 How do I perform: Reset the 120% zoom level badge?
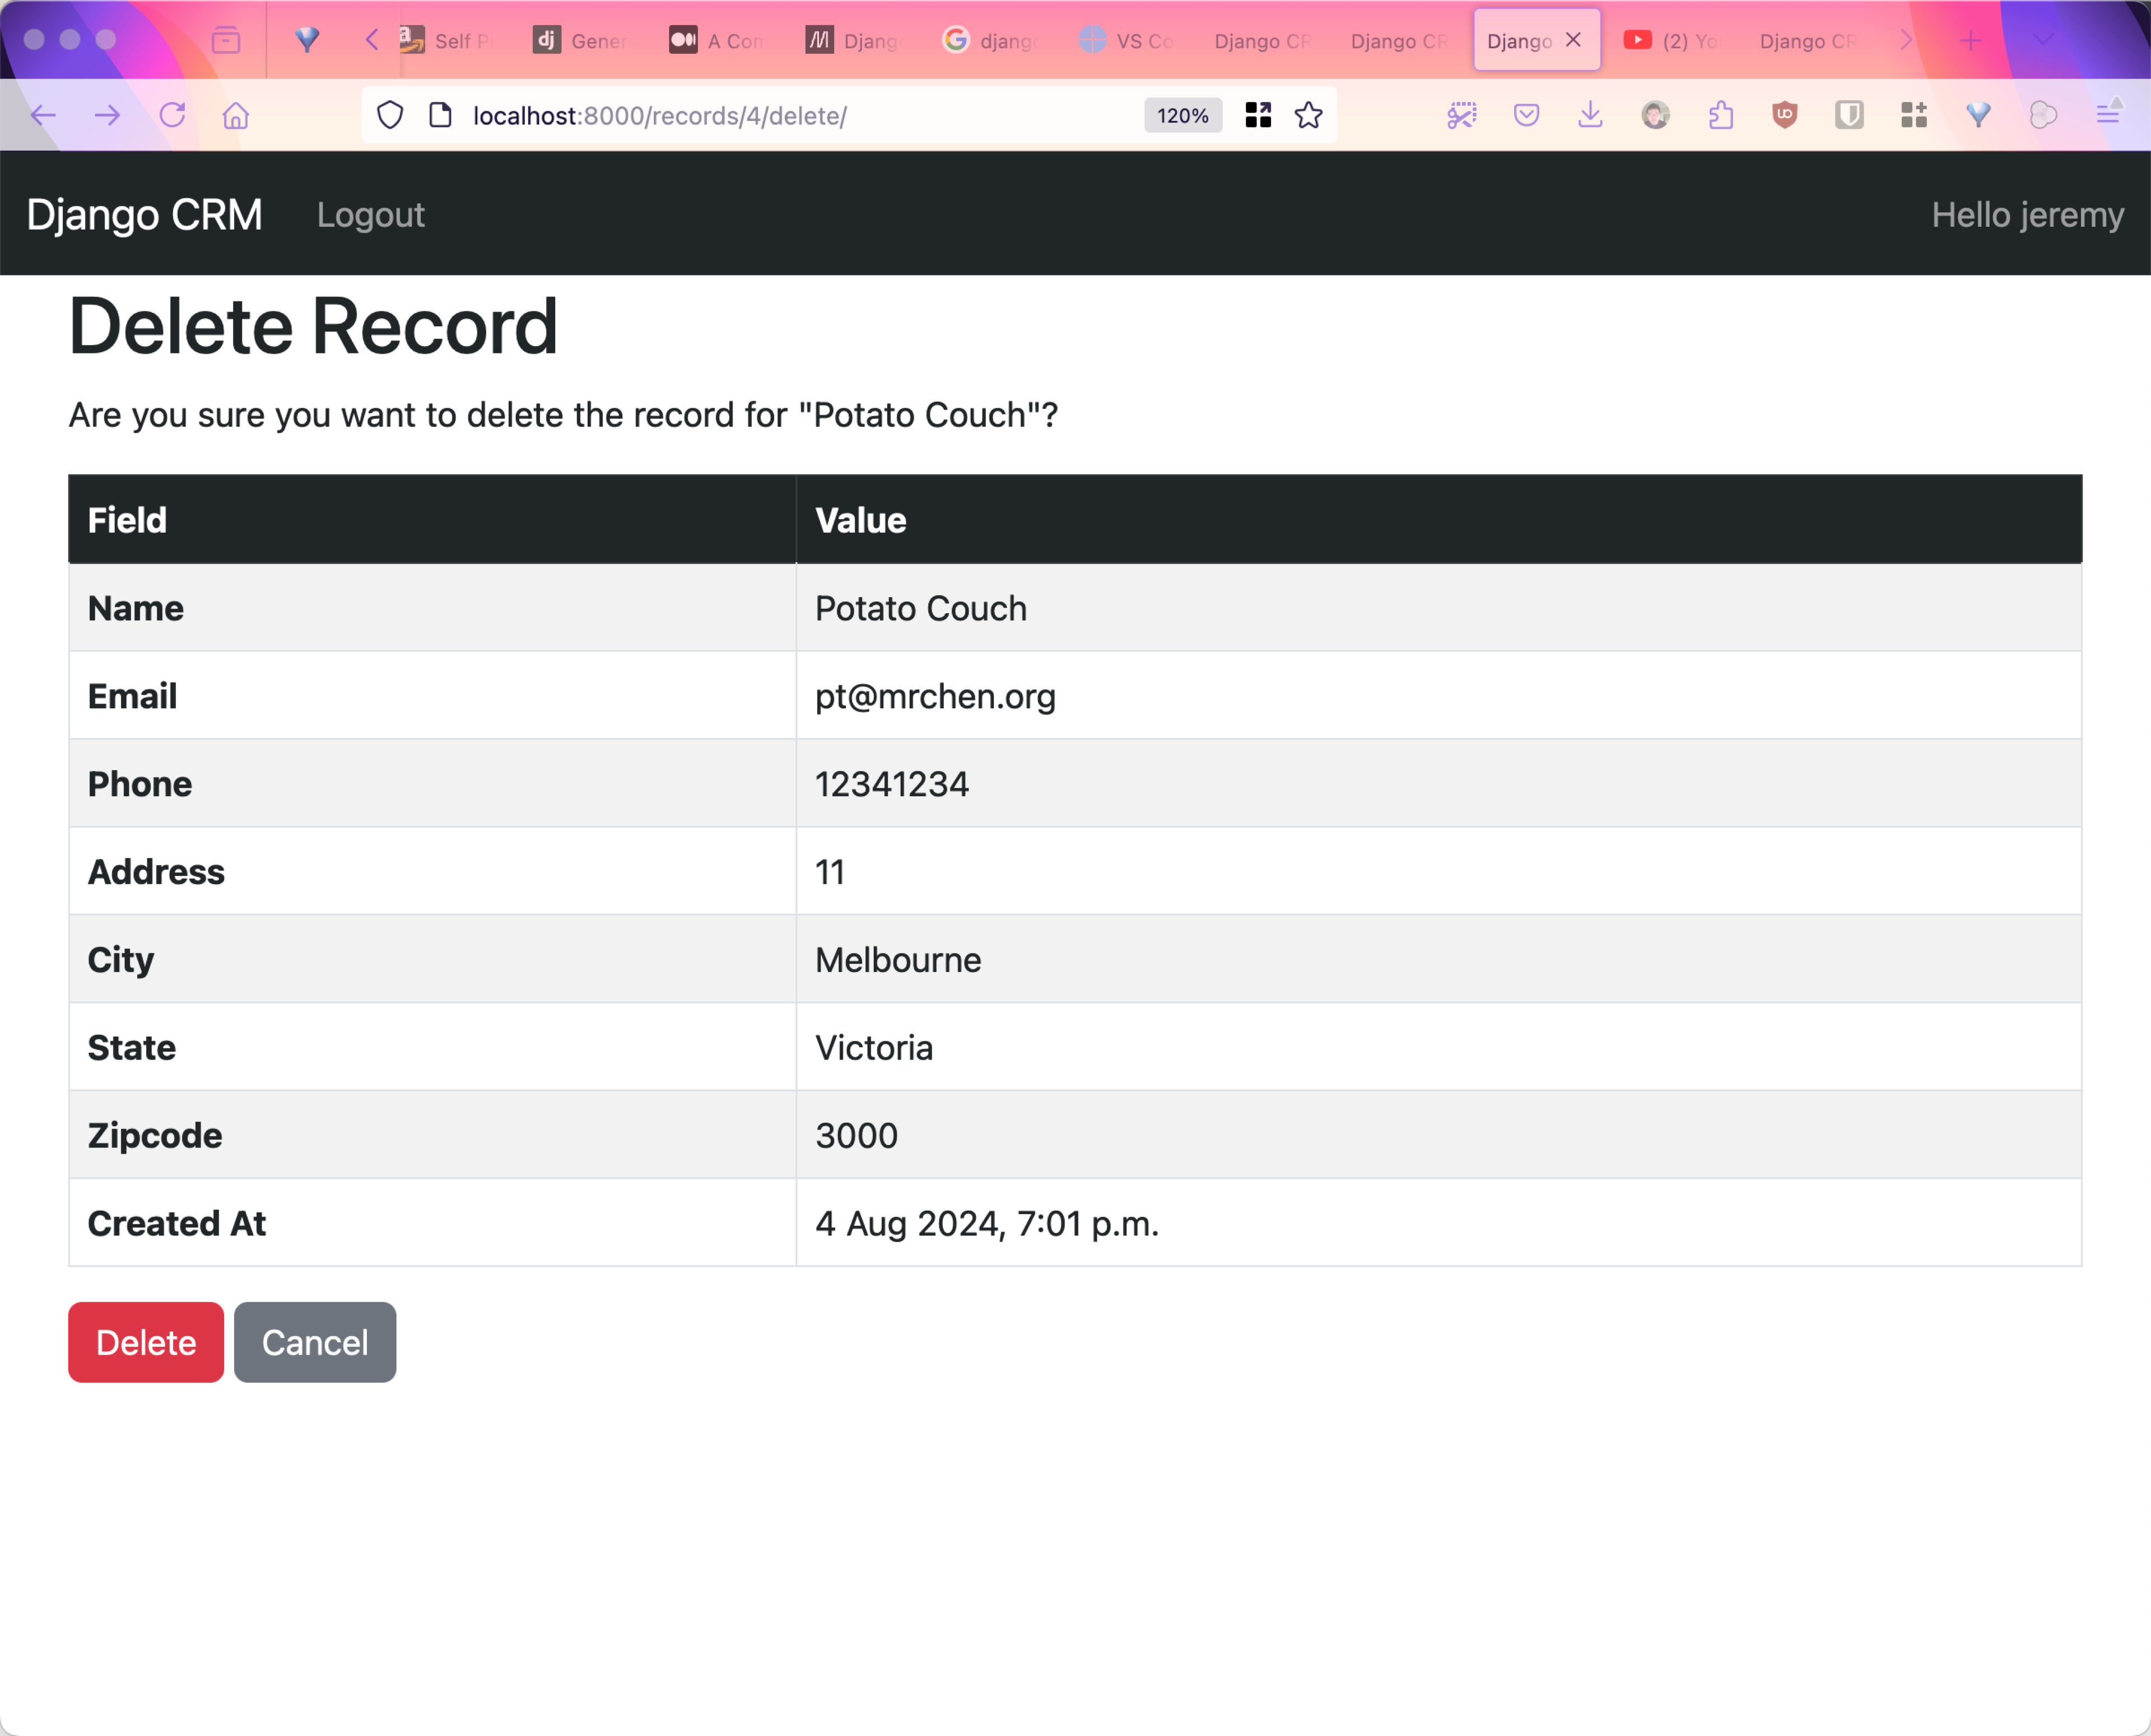pos(1182,115)
